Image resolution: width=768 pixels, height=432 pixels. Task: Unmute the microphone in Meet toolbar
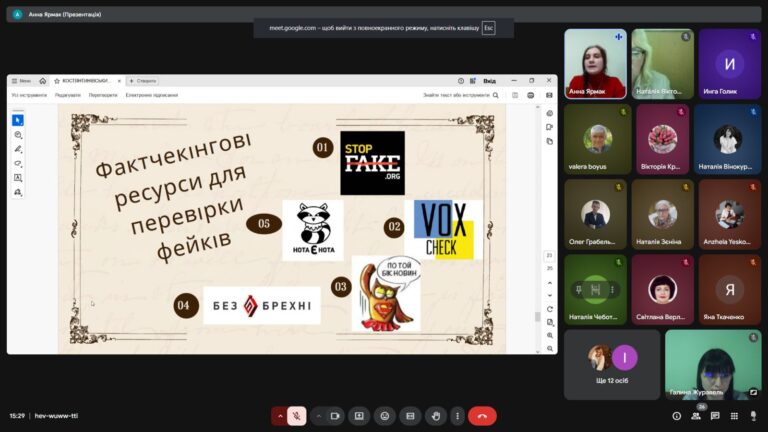click(x=296, y=416)
